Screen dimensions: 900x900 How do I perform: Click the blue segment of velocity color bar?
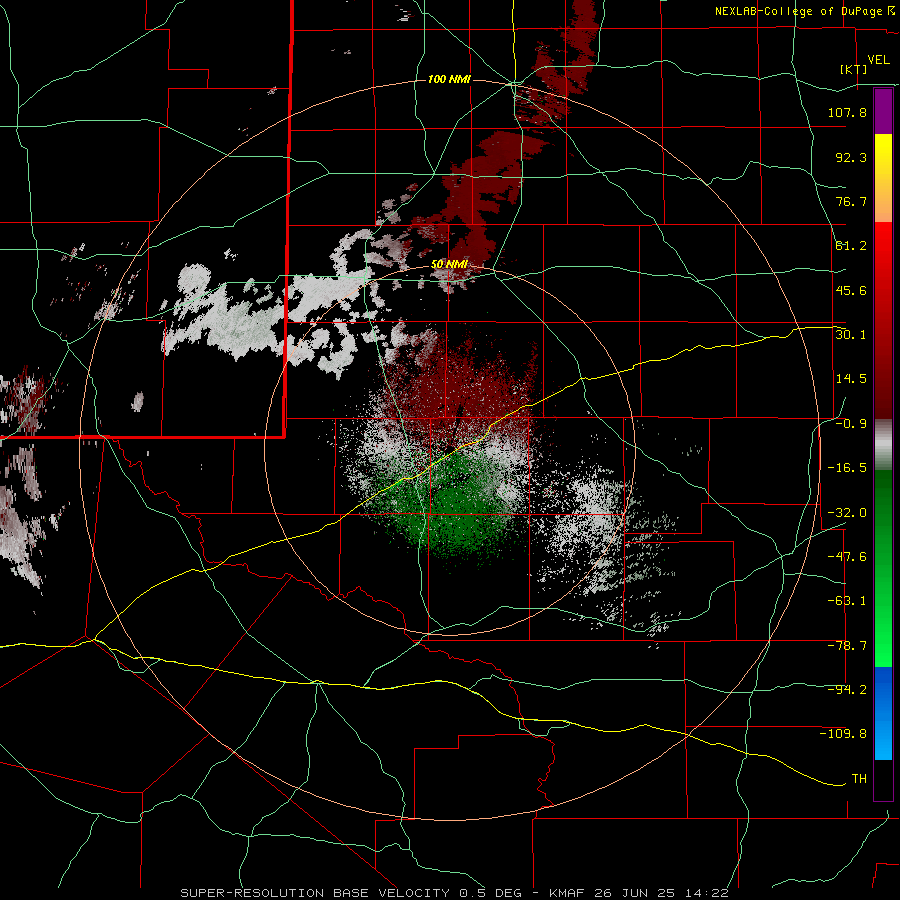(x=883, y=713)
